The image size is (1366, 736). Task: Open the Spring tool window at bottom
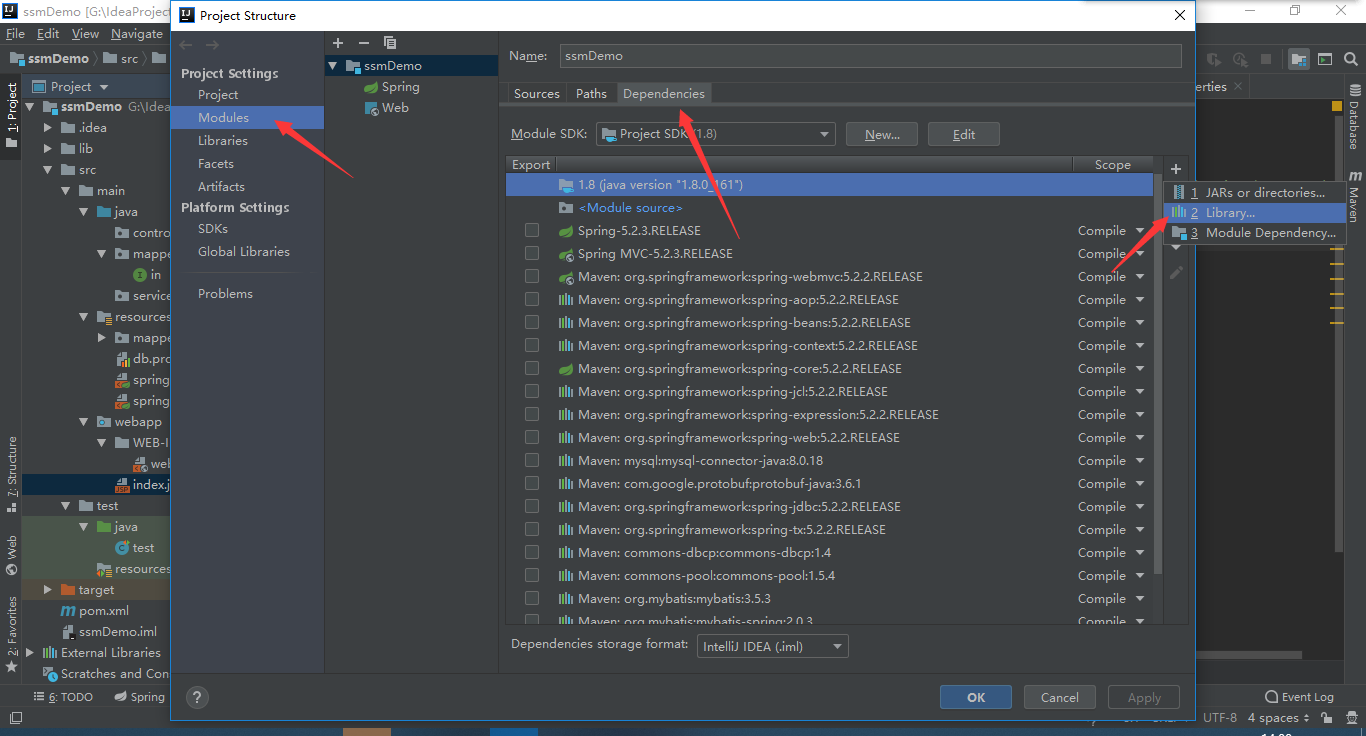pyautogui.click(x=138, y=697)
